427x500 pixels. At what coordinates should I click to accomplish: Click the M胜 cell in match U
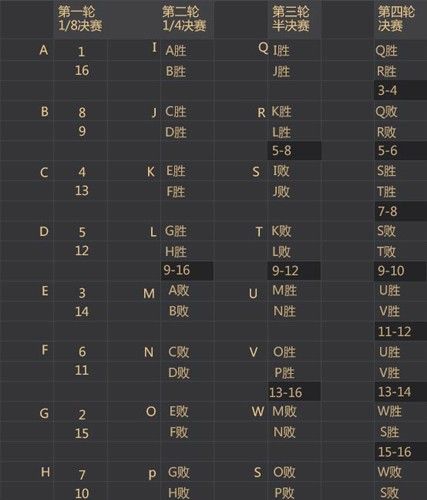284,290
